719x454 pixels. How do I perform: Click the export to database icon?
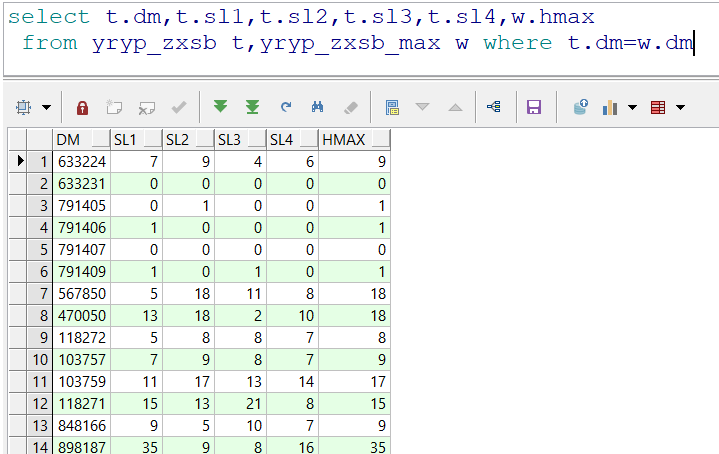[581, 107]
